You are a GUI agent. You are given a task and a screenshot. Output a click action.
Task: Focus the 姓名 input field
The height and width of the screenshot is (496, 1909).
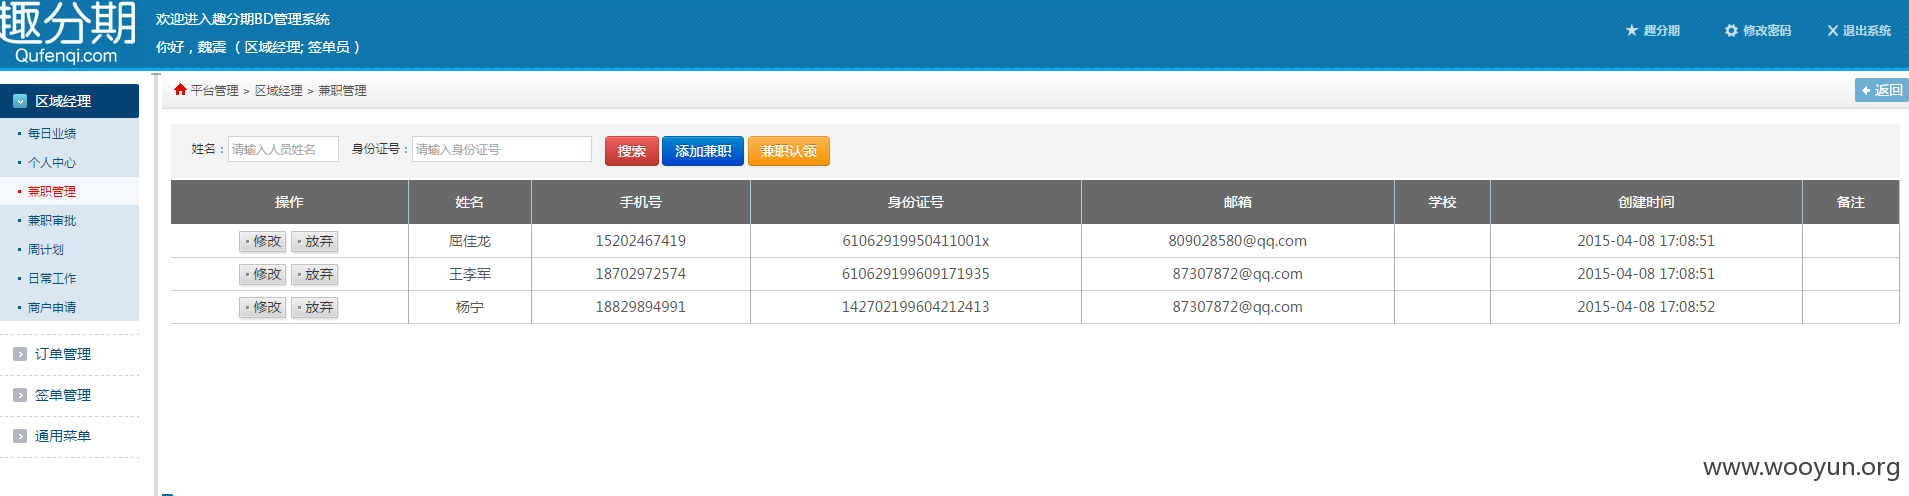pos(283,149)
